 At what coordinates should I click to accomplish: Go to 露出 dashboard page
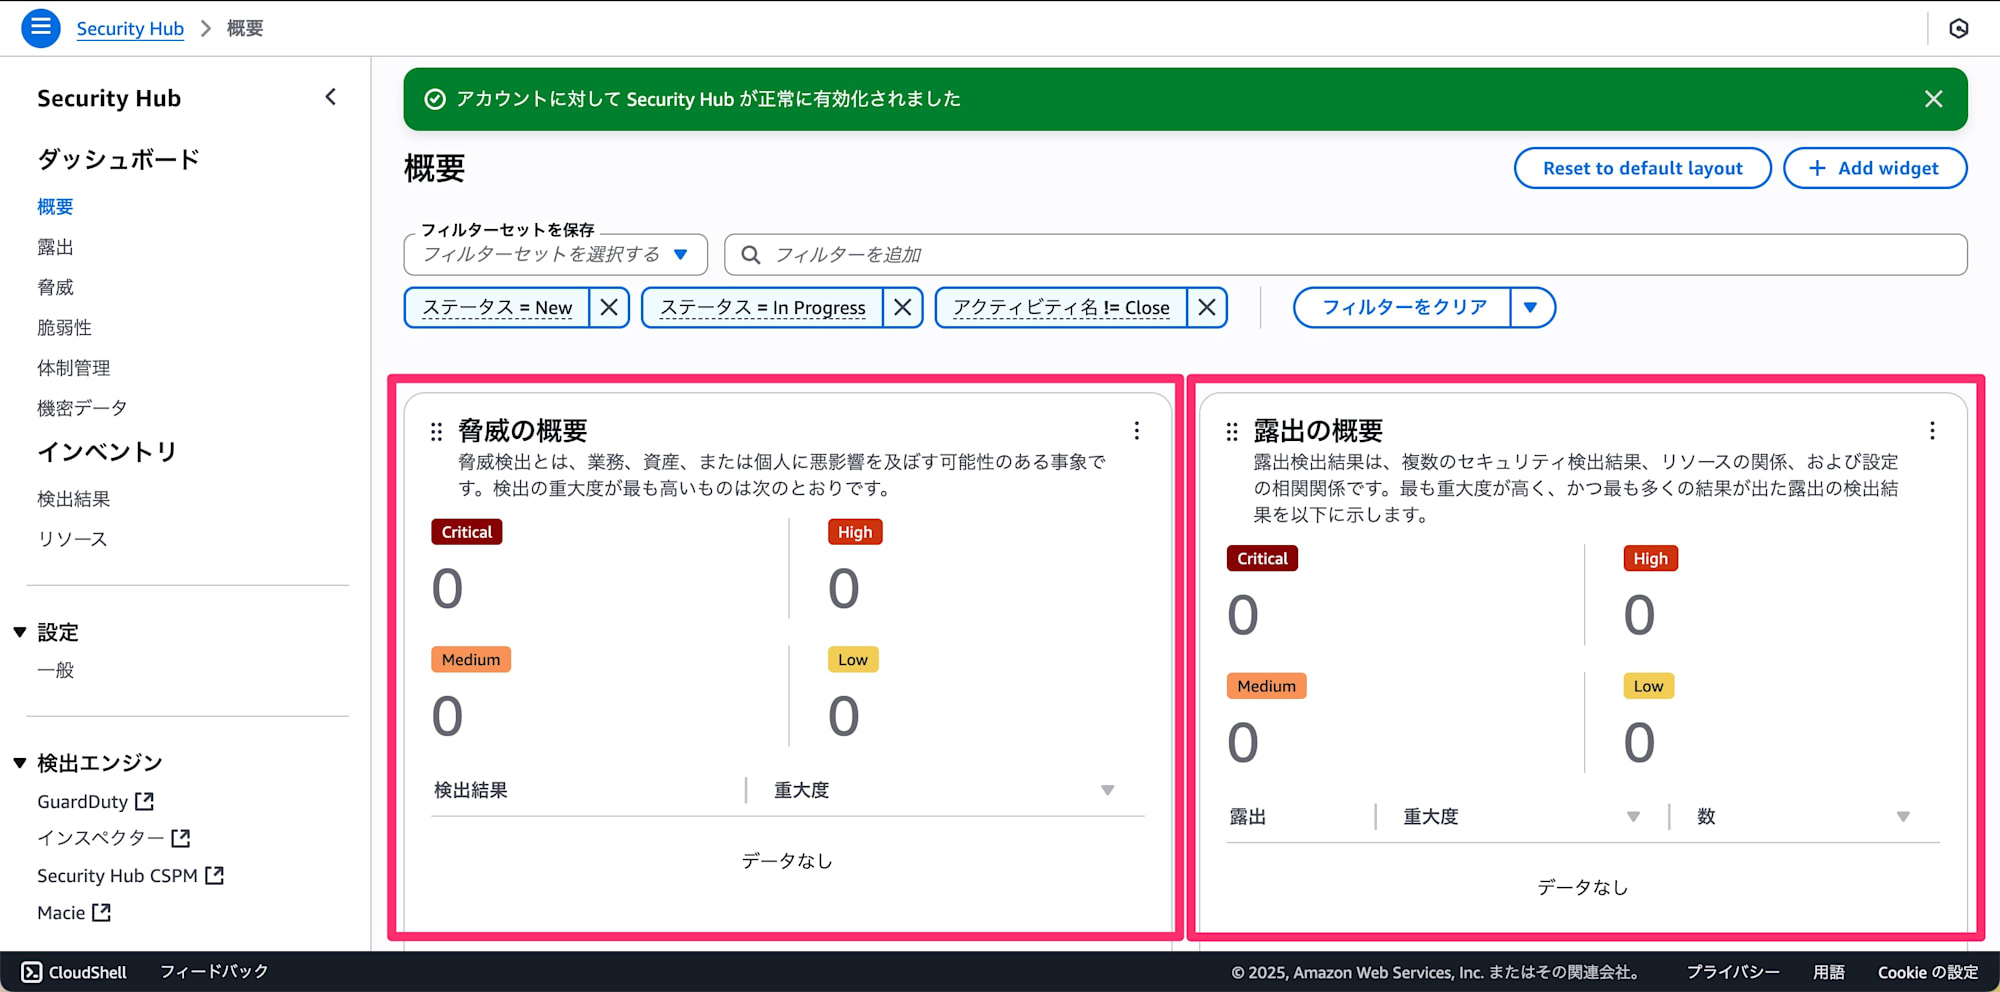55,247
